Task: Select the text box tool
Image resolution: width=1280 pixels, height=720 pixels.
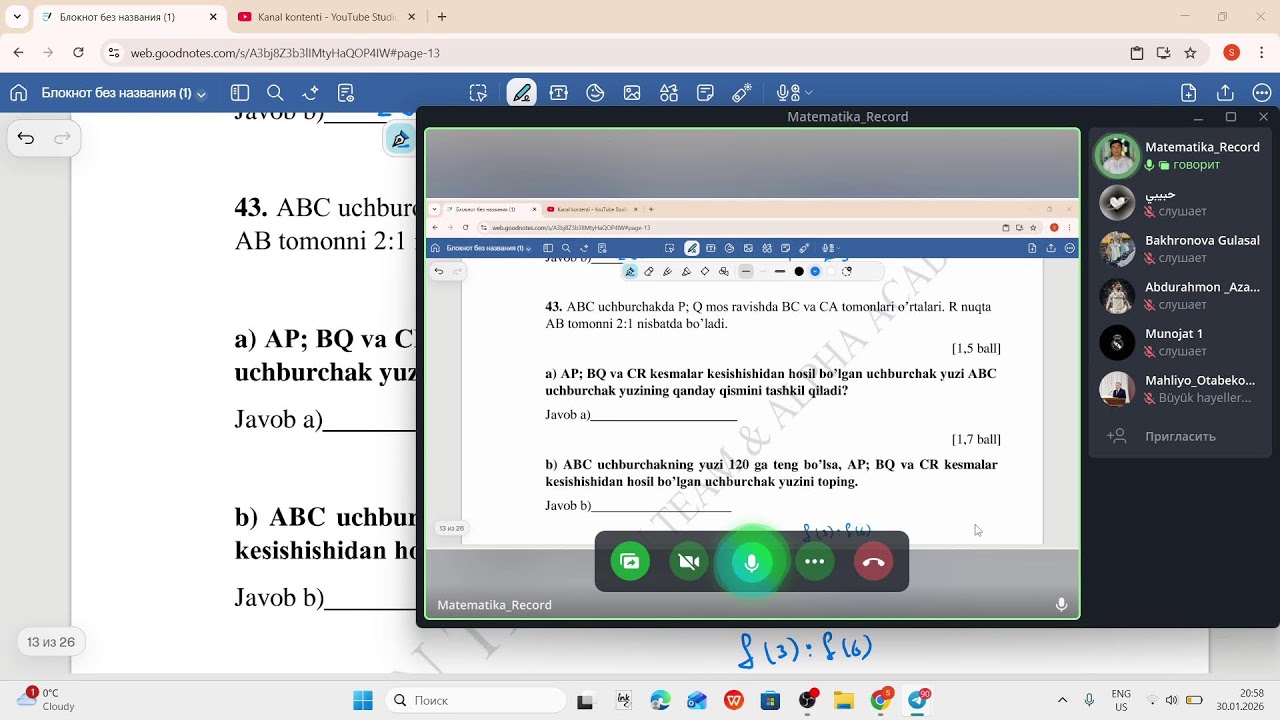Action: click(558, 93)
